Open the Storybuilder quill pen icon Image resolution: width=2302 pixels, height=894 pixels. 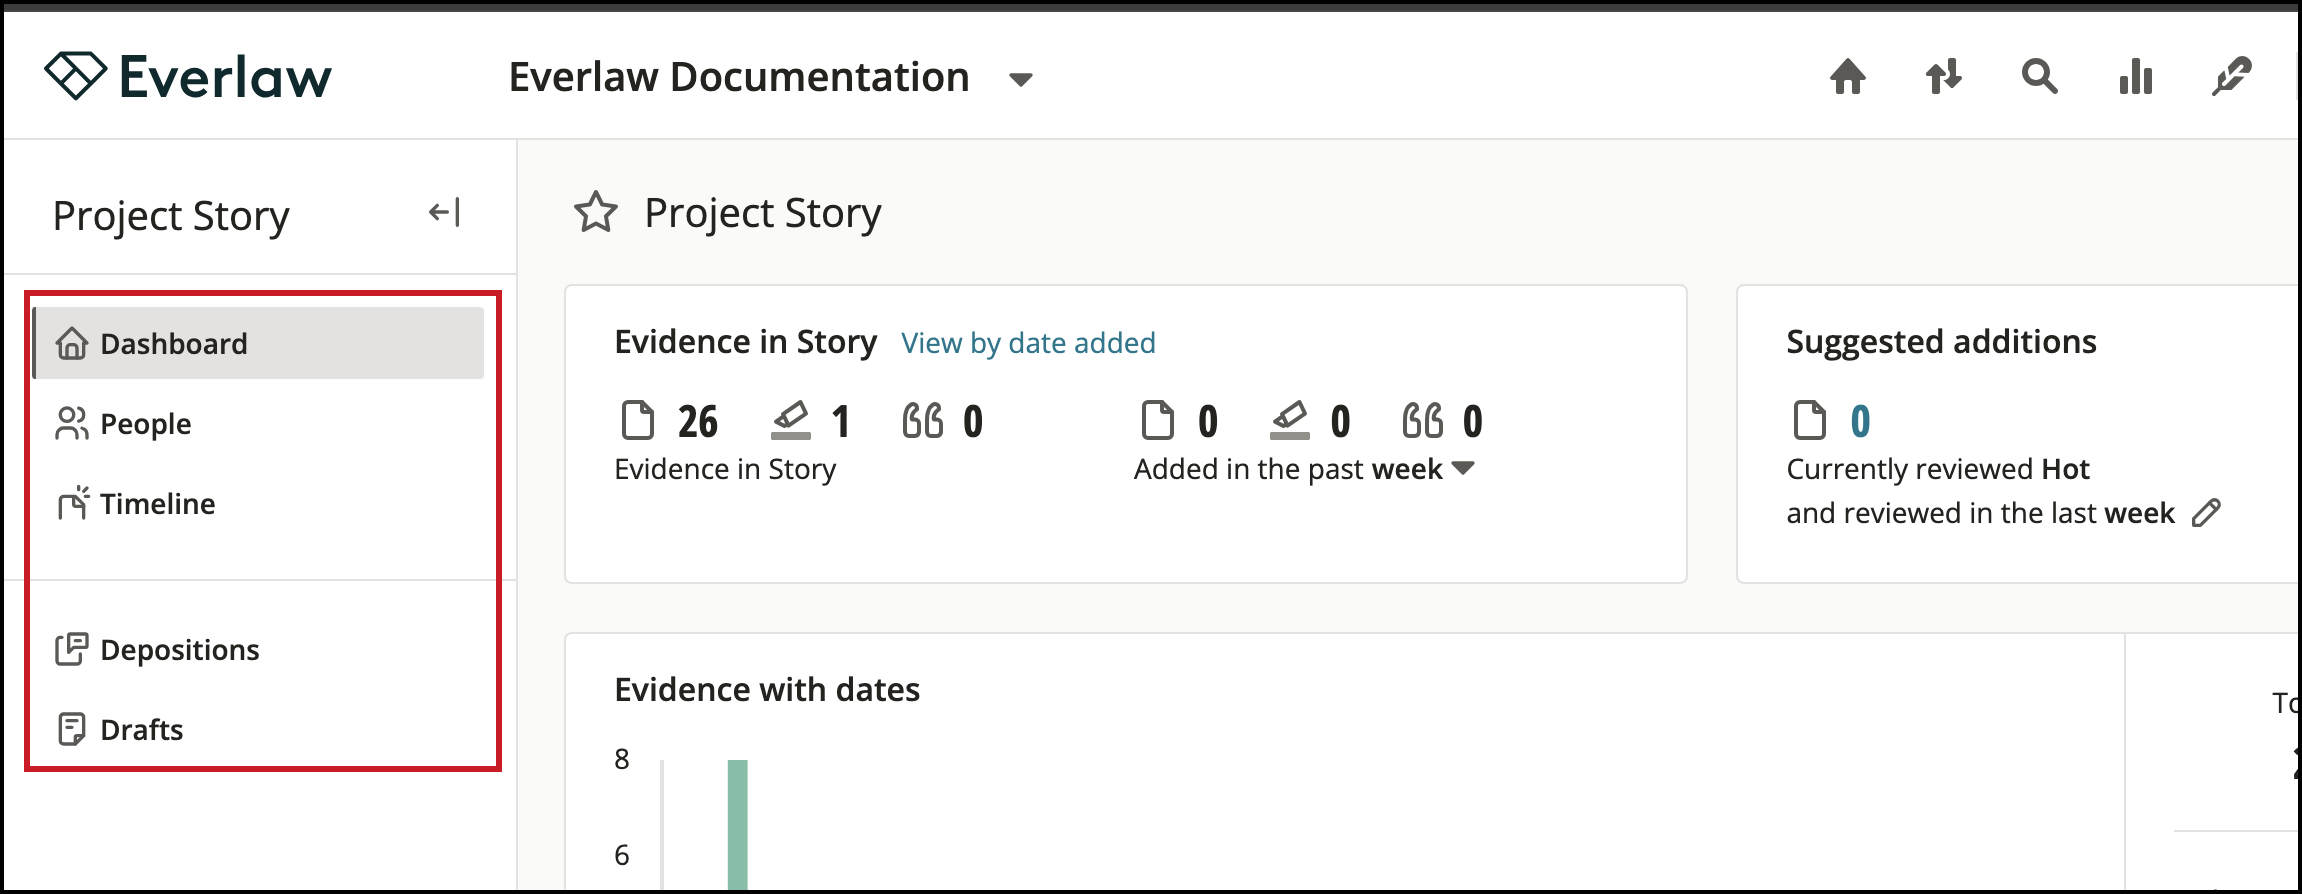click(x=2231, y=76)
